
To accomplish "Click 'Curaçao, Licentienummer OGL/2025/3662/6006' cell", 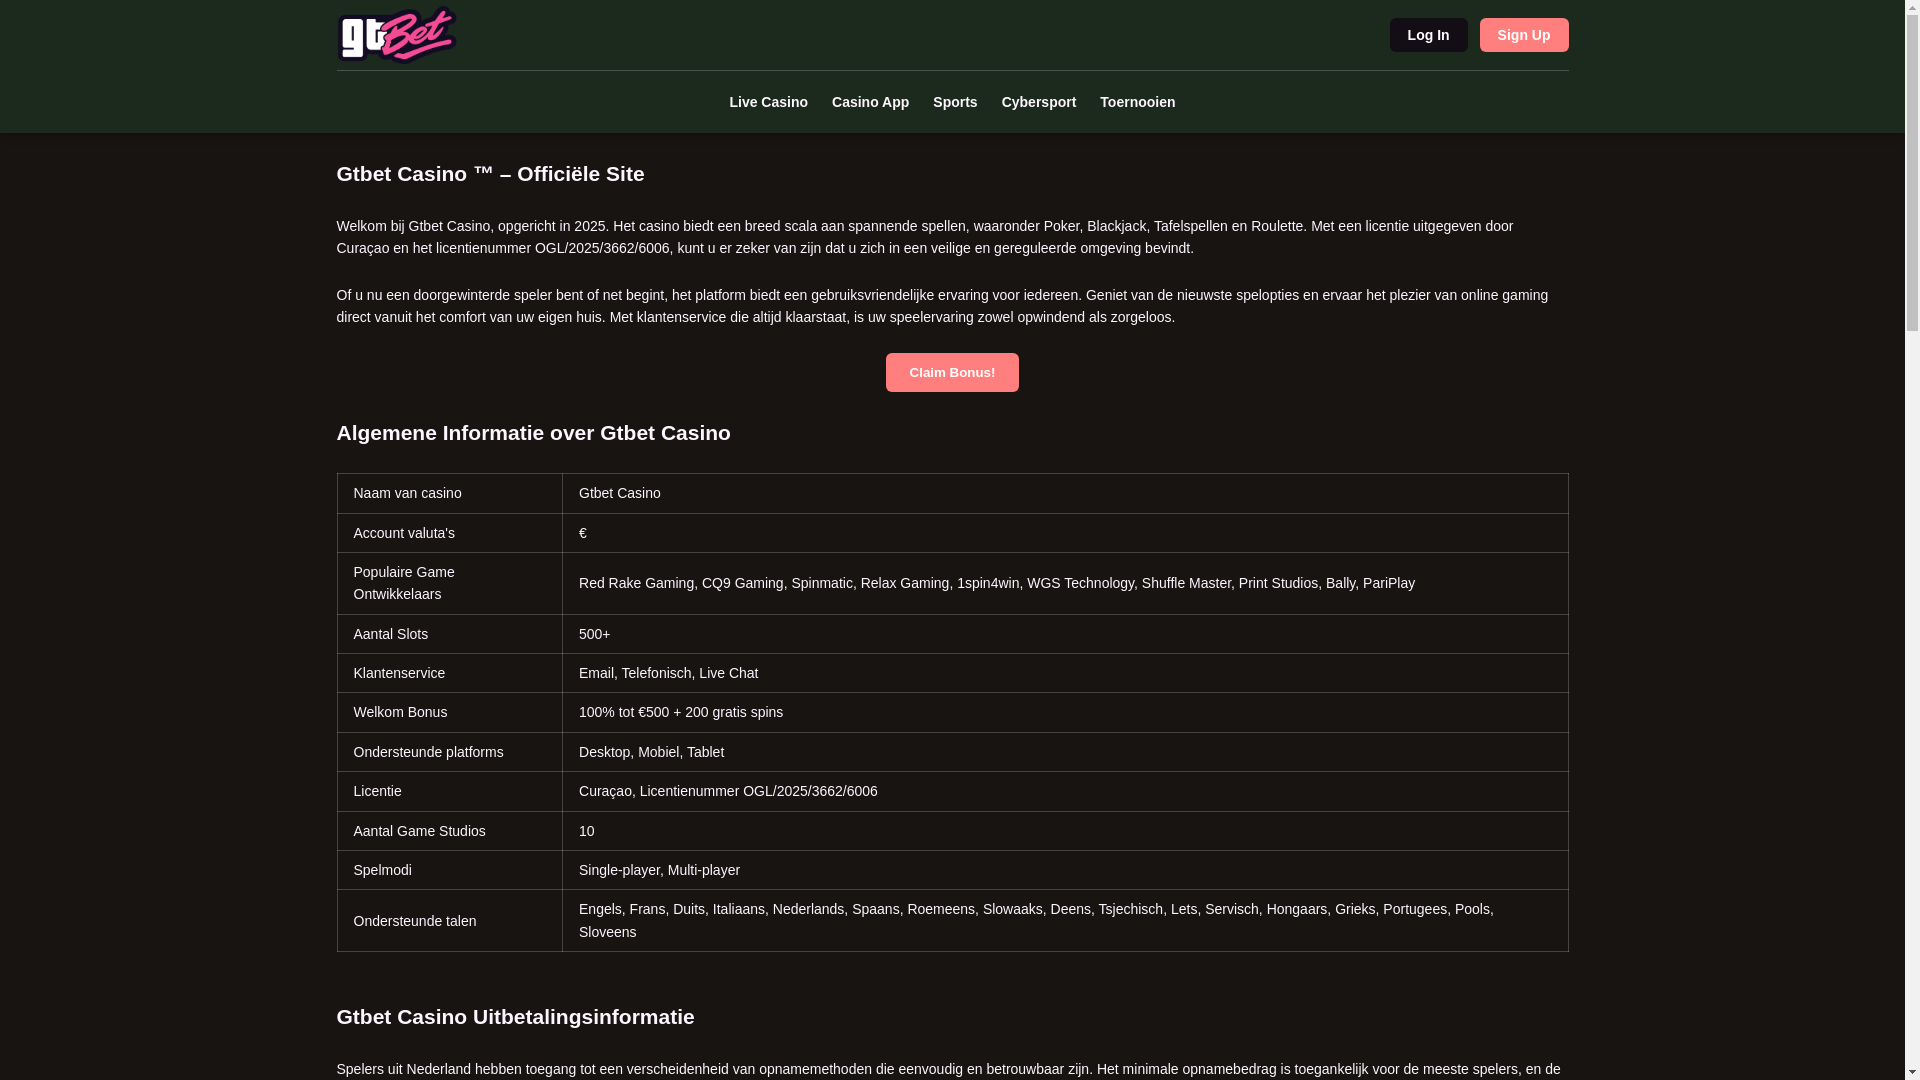I will (x=1065, y=791).
